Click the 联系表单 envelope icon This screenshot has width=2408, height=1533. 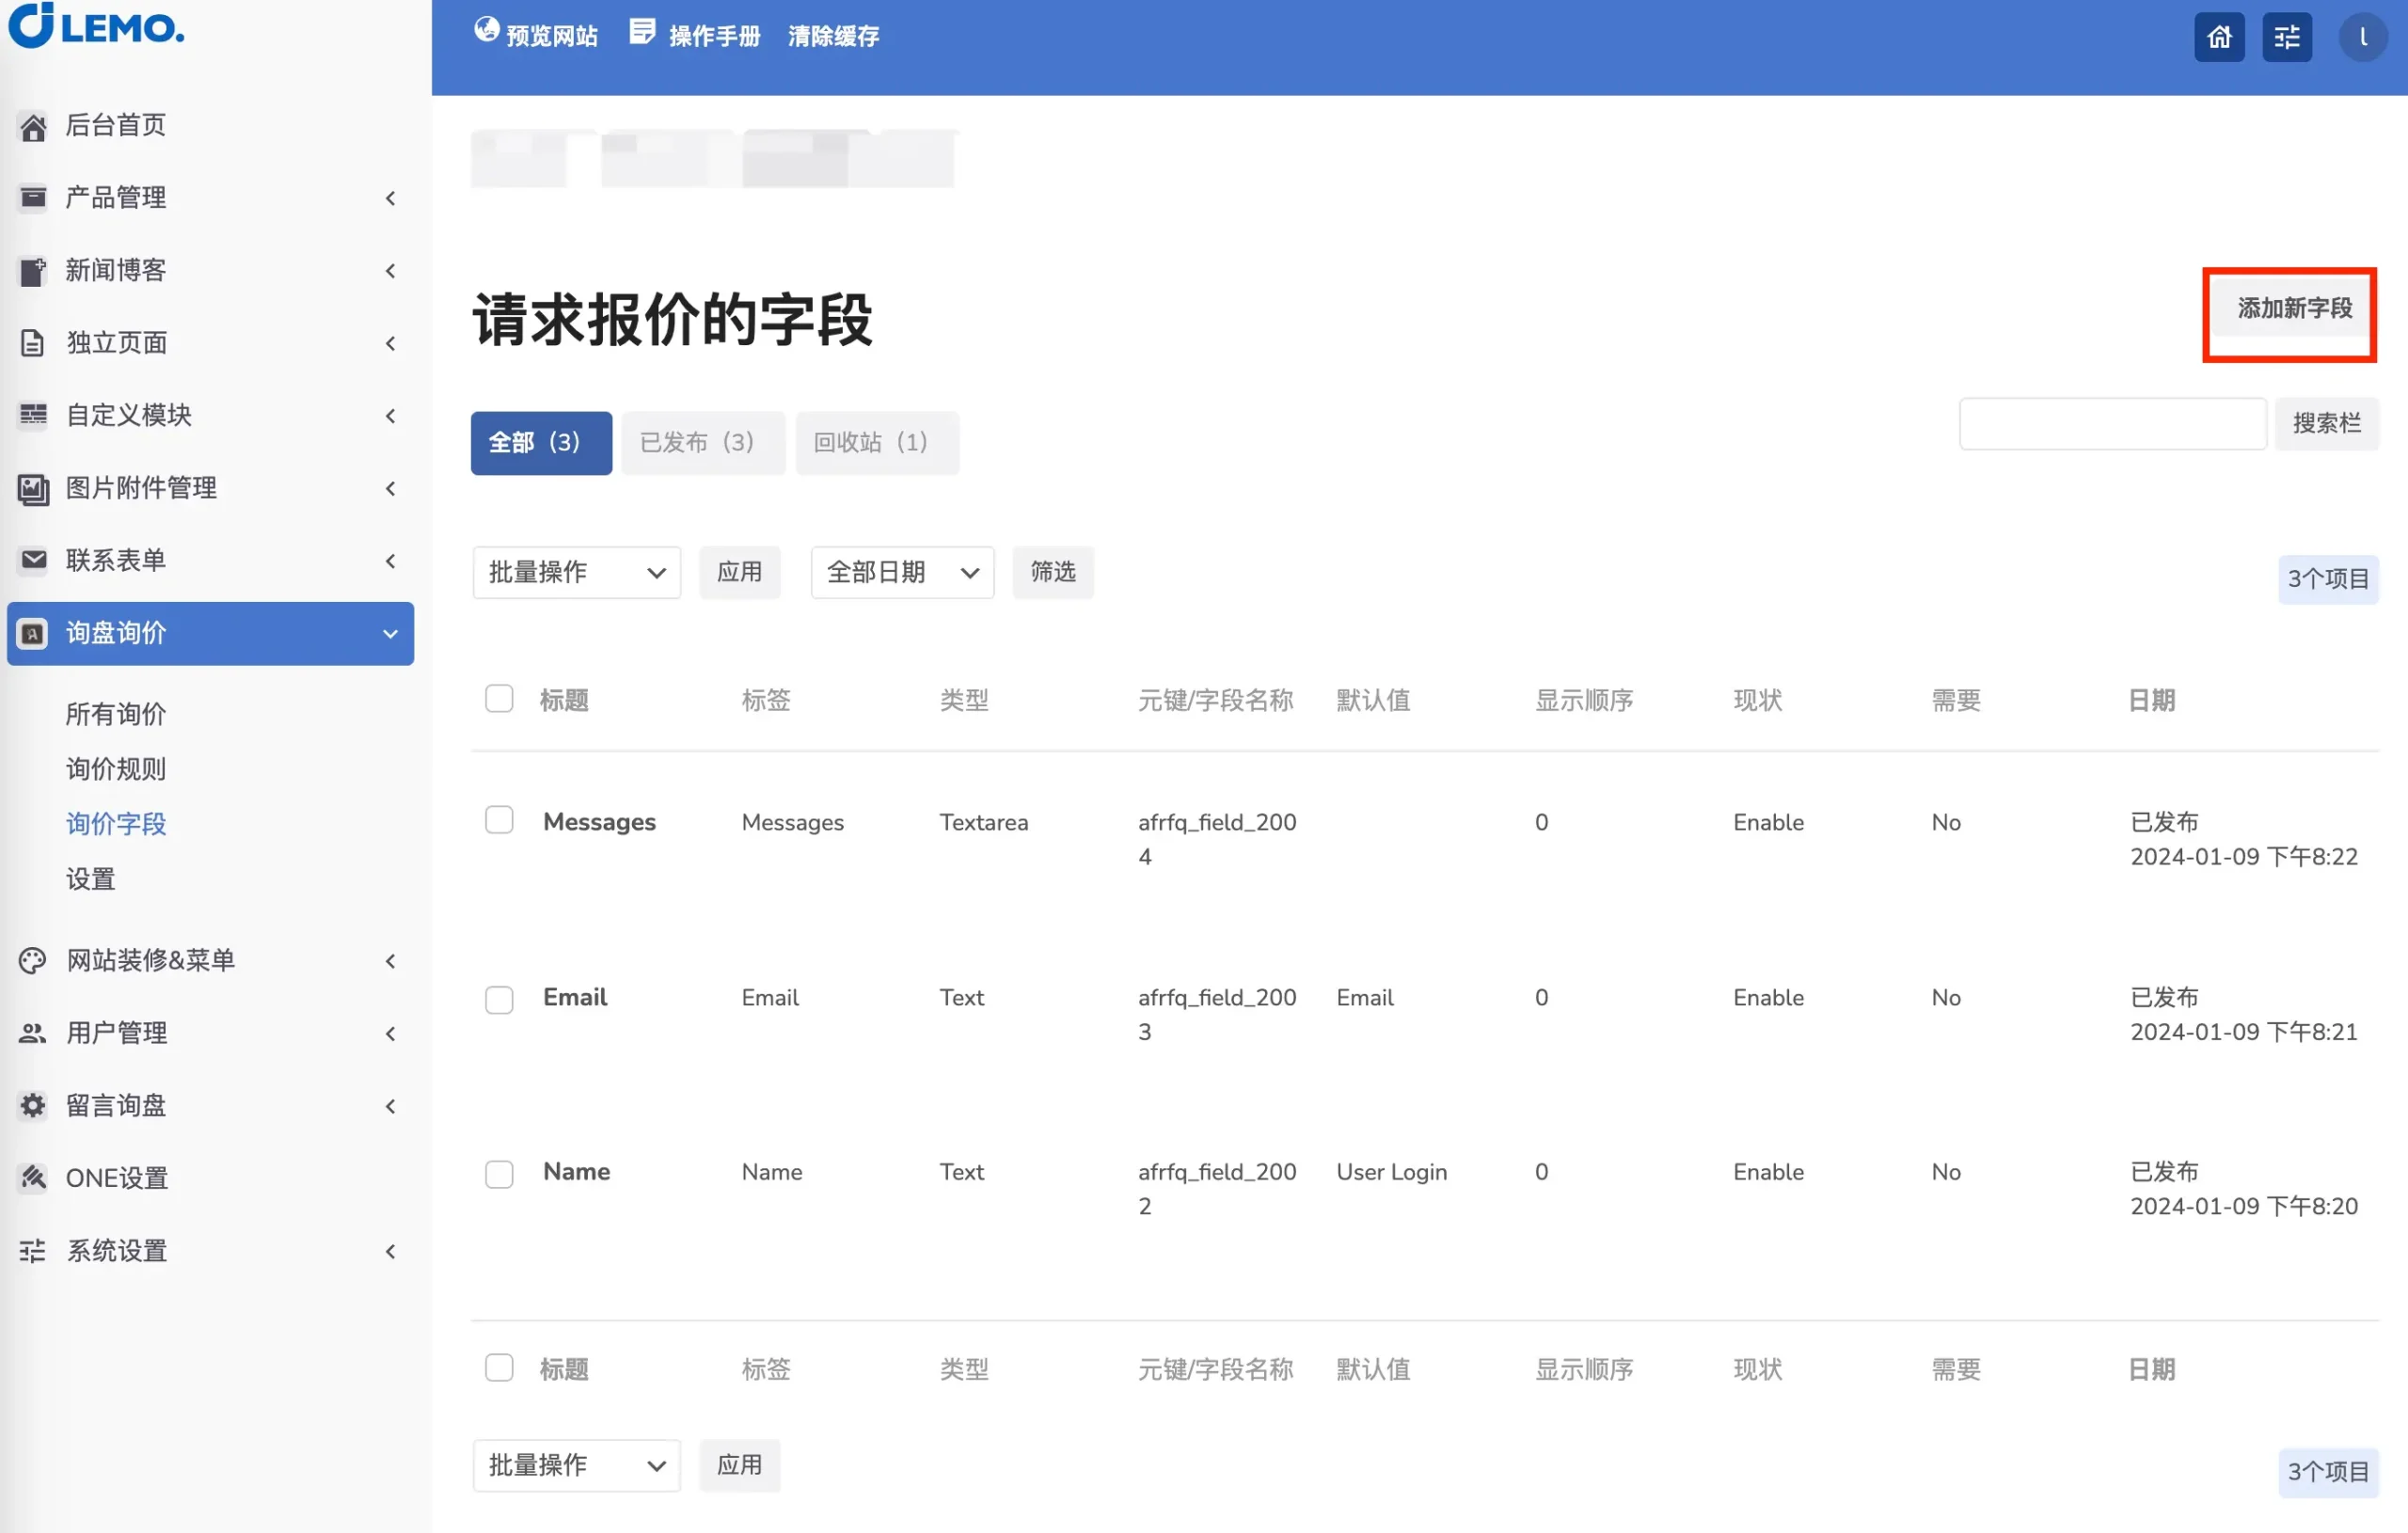pos(33,559)
